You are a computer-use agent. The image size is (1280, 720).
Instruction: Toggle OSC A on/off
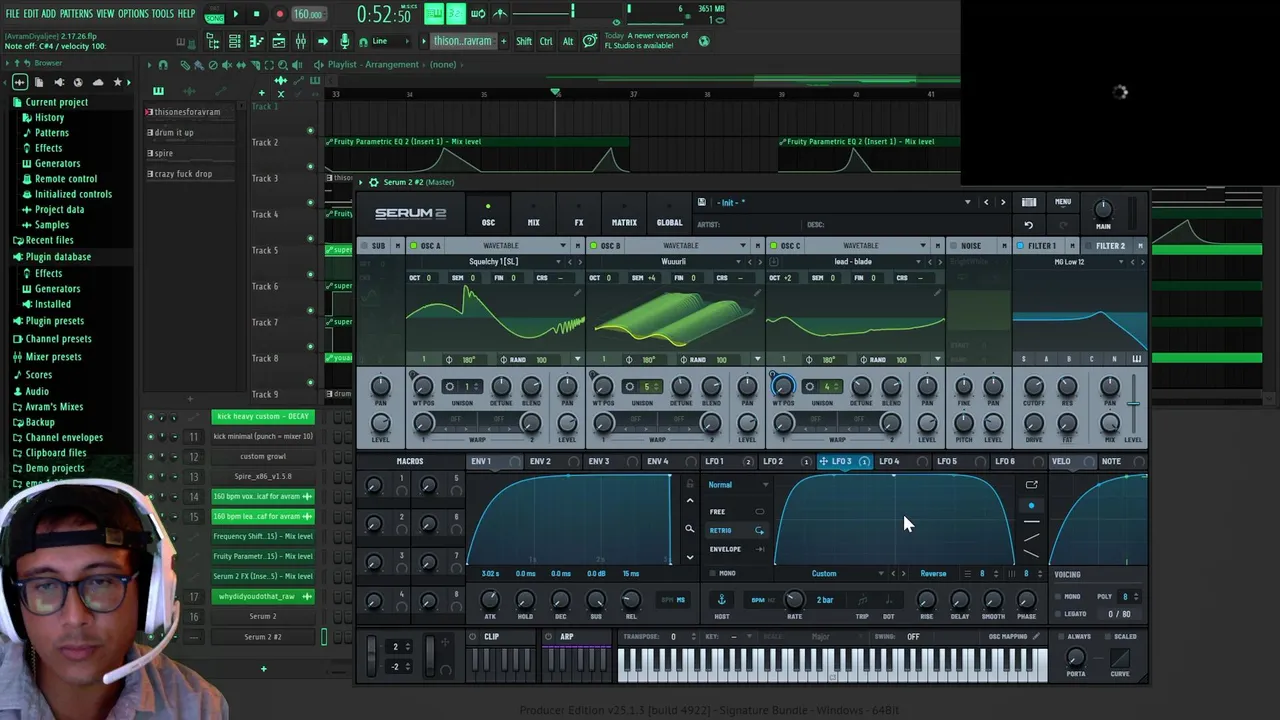pos(413,246)
